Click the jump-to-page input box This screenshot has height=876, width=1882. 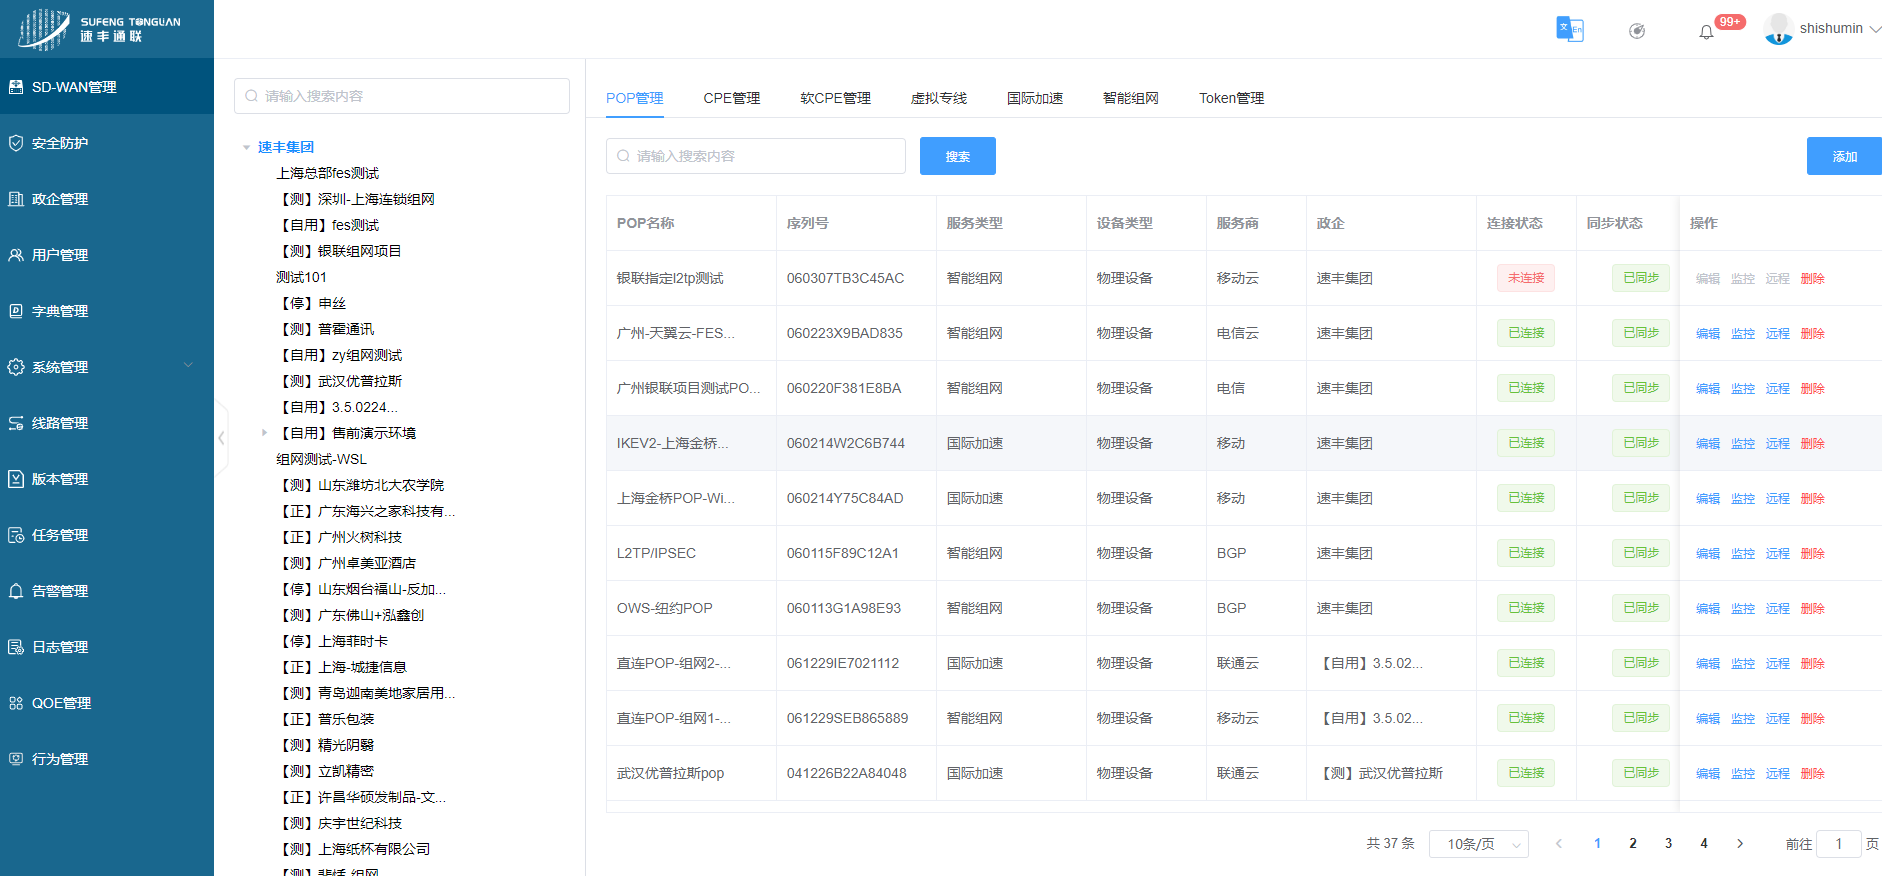(x=1838, y=844)
